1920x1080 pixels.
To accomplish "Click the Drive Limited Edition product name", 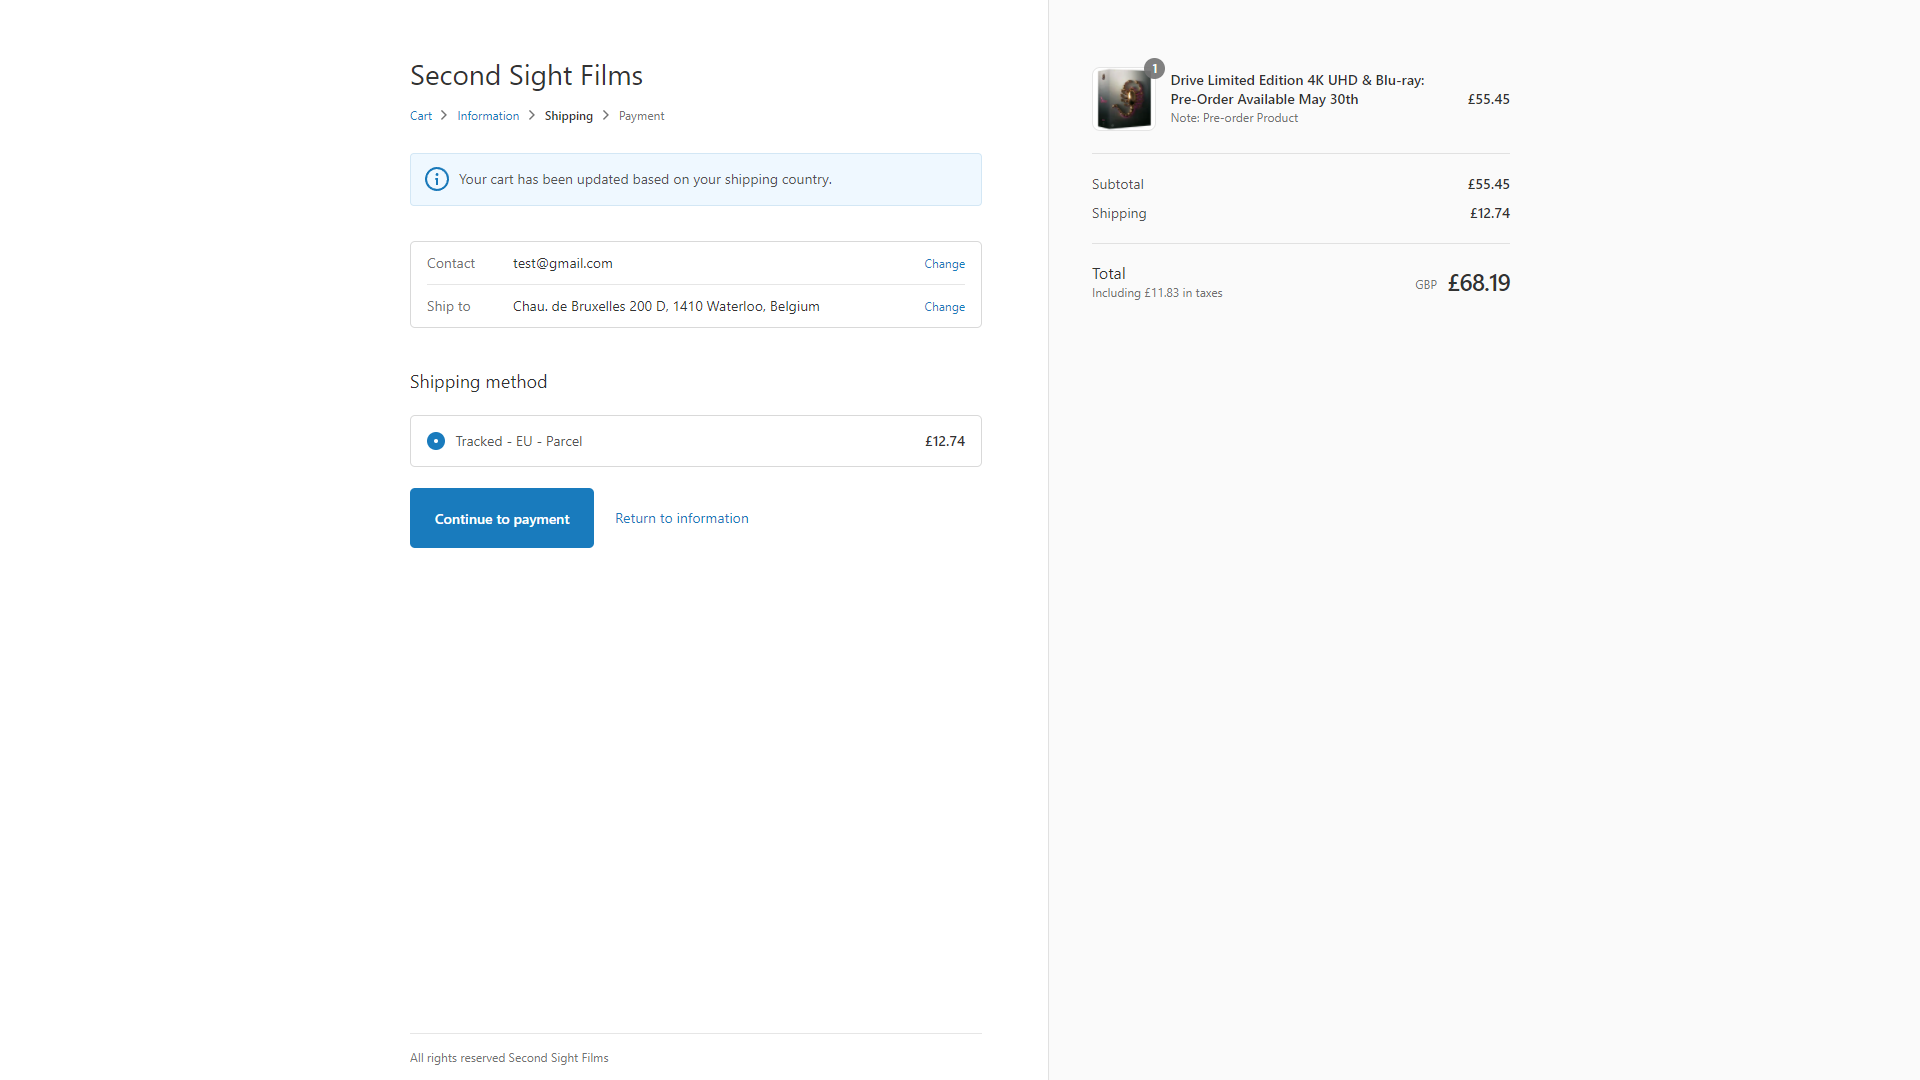I will coord(1298,89).
